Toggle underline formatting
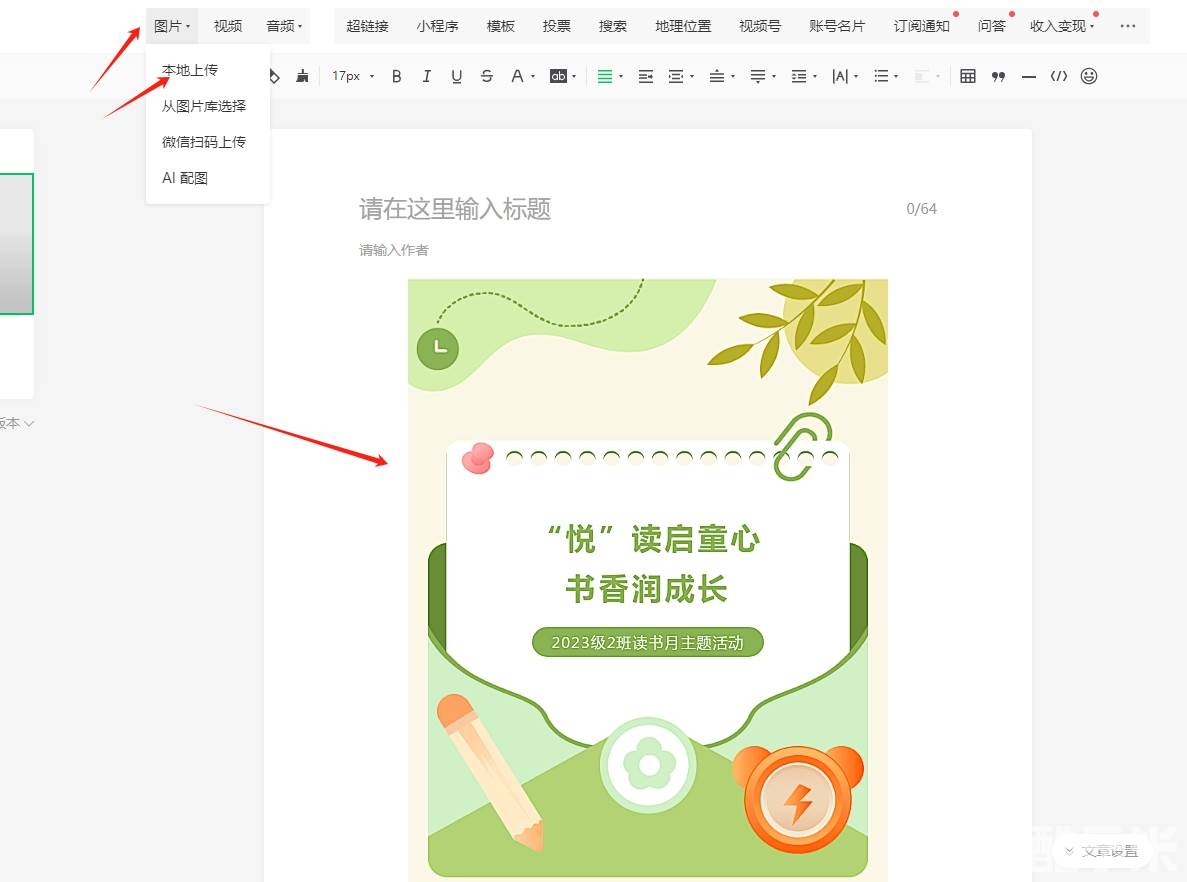The width and height of the screenshot is (1187, 882). pyautogui.click(x=457, y=76)
